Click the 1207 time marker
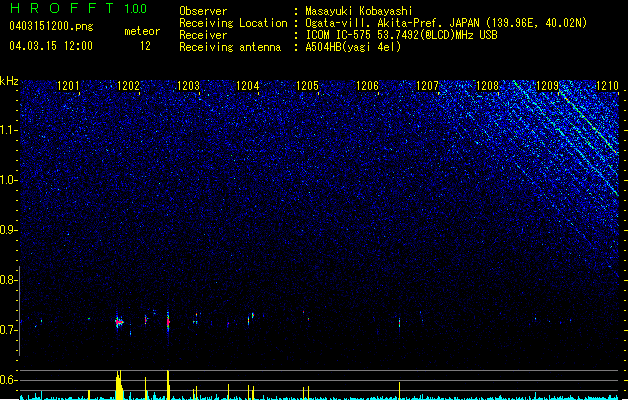 (x=427, y=86)
